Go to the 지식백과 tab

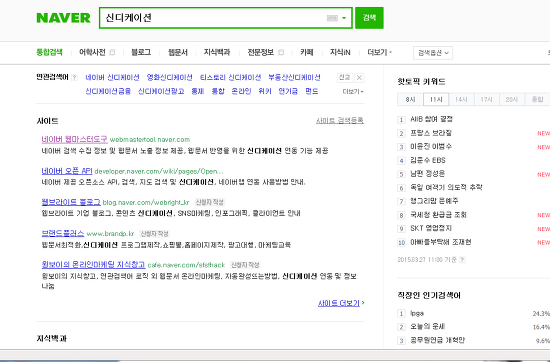(217, 52)
